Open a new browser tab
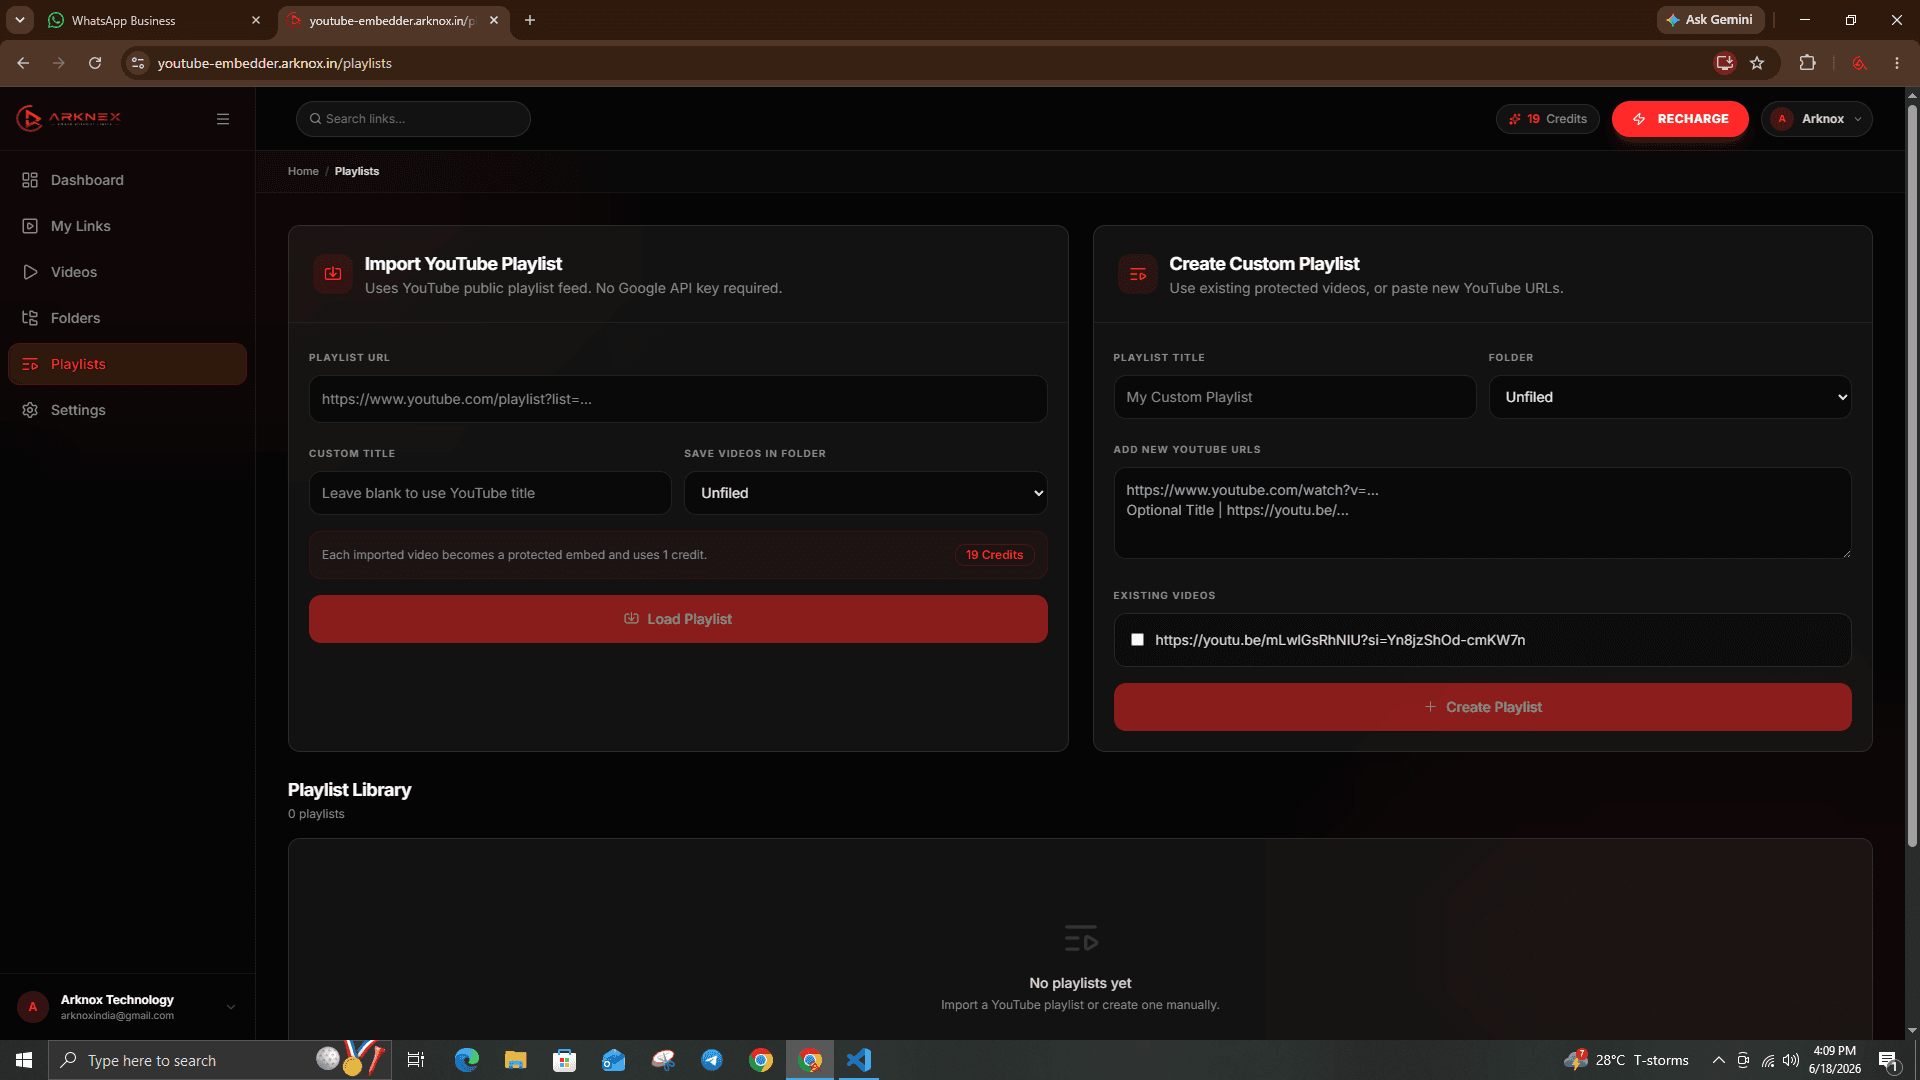Viewport: 1920px width, 1080px height. [530, 20]
